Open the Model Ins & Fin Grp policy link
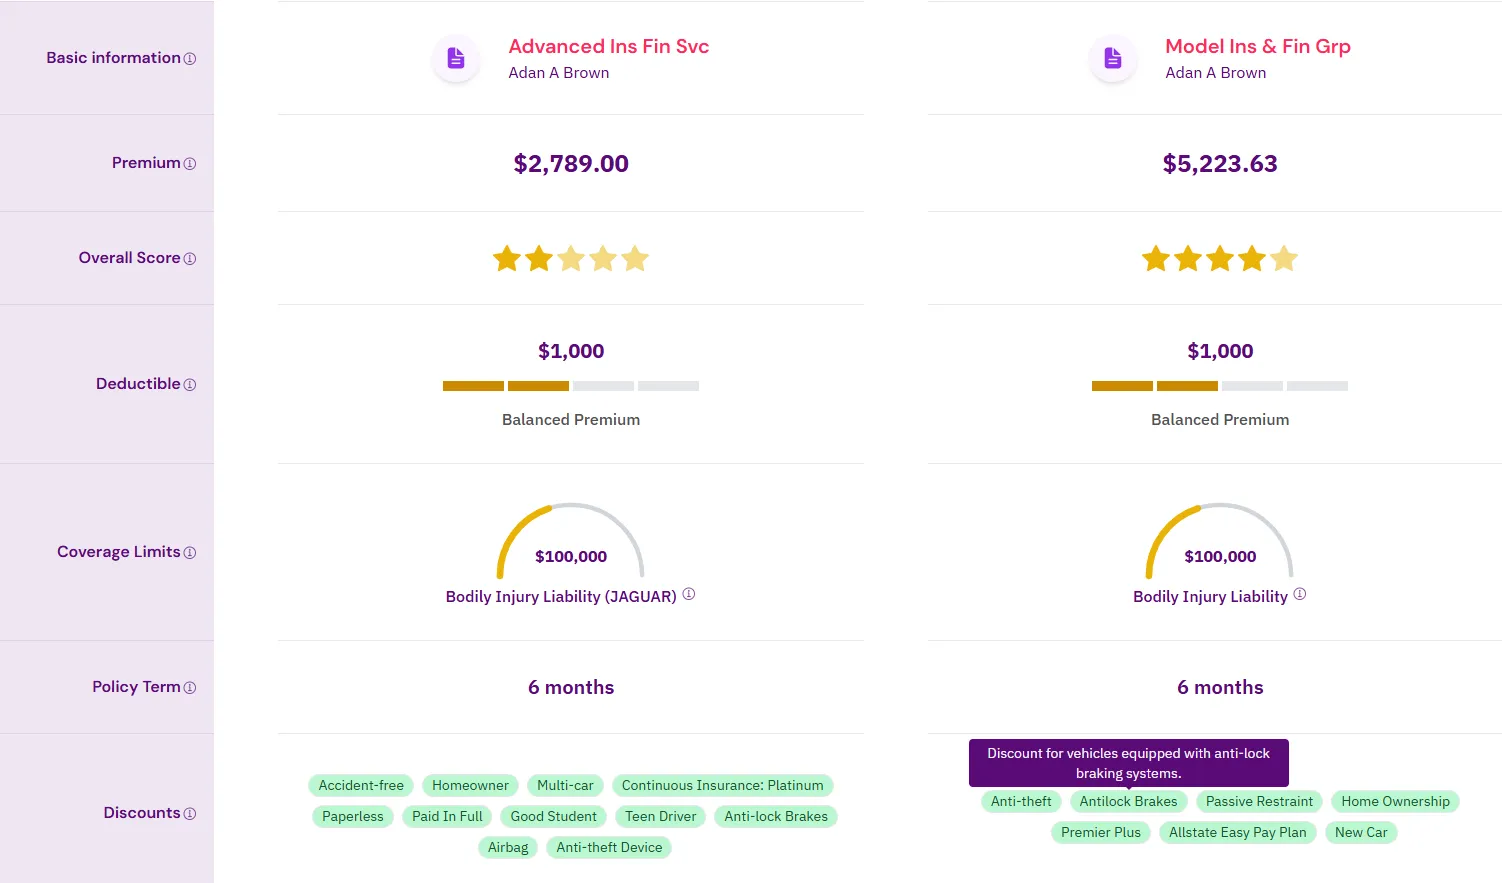Viewport: 1502px width, 883px height. 1258,46
